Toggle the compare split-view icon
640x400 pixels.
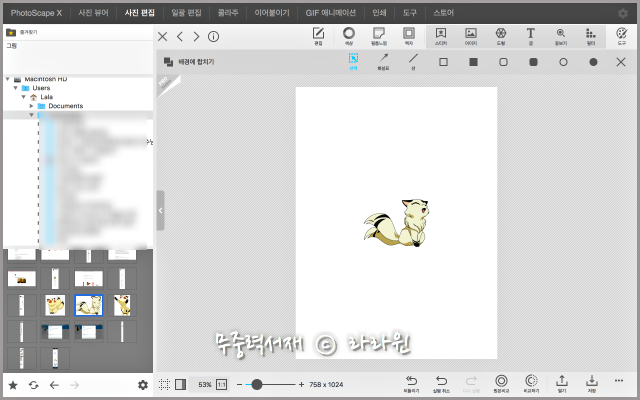[180, 384]
